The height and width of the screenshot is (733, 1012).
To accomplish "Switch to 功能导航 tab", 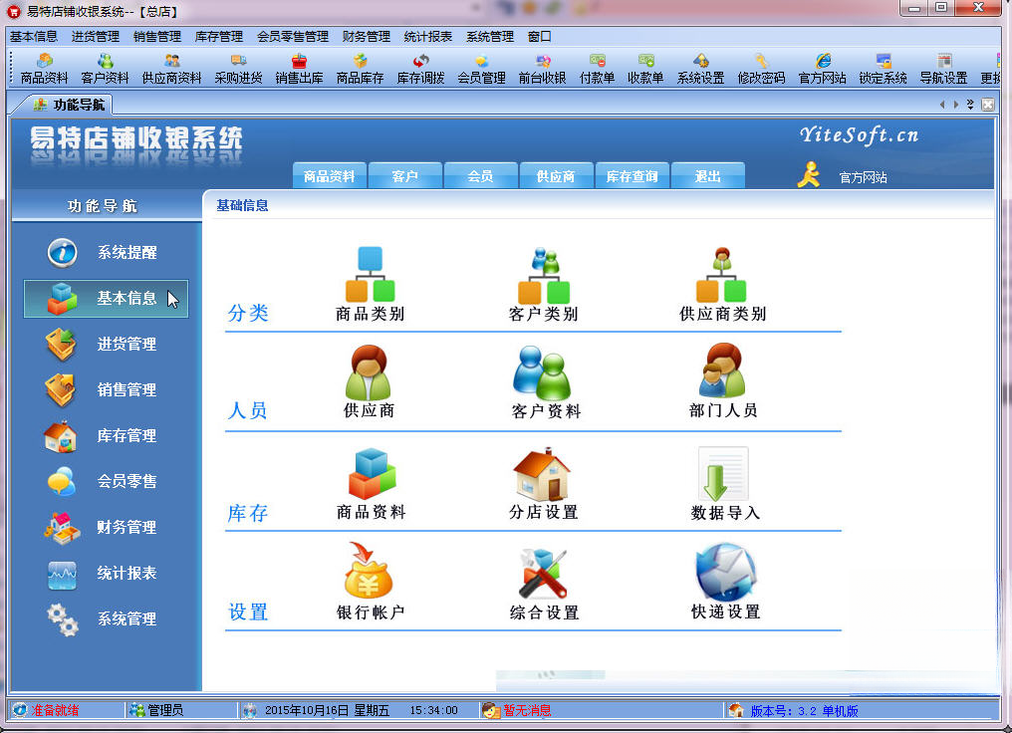I will tap(69, 105).
